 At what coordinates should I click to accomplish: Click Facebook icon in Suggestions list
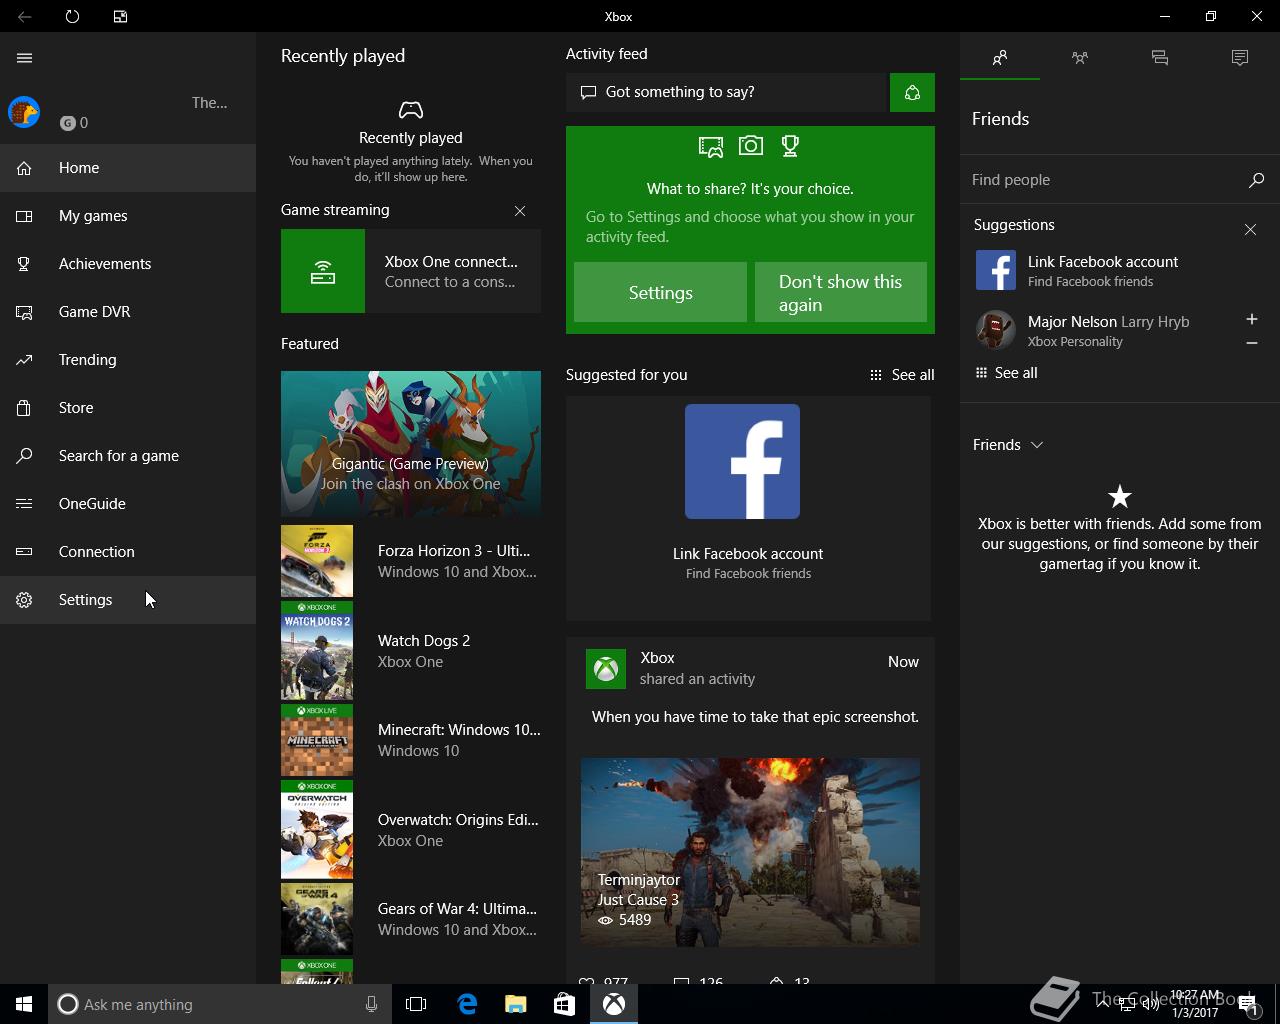996,271
